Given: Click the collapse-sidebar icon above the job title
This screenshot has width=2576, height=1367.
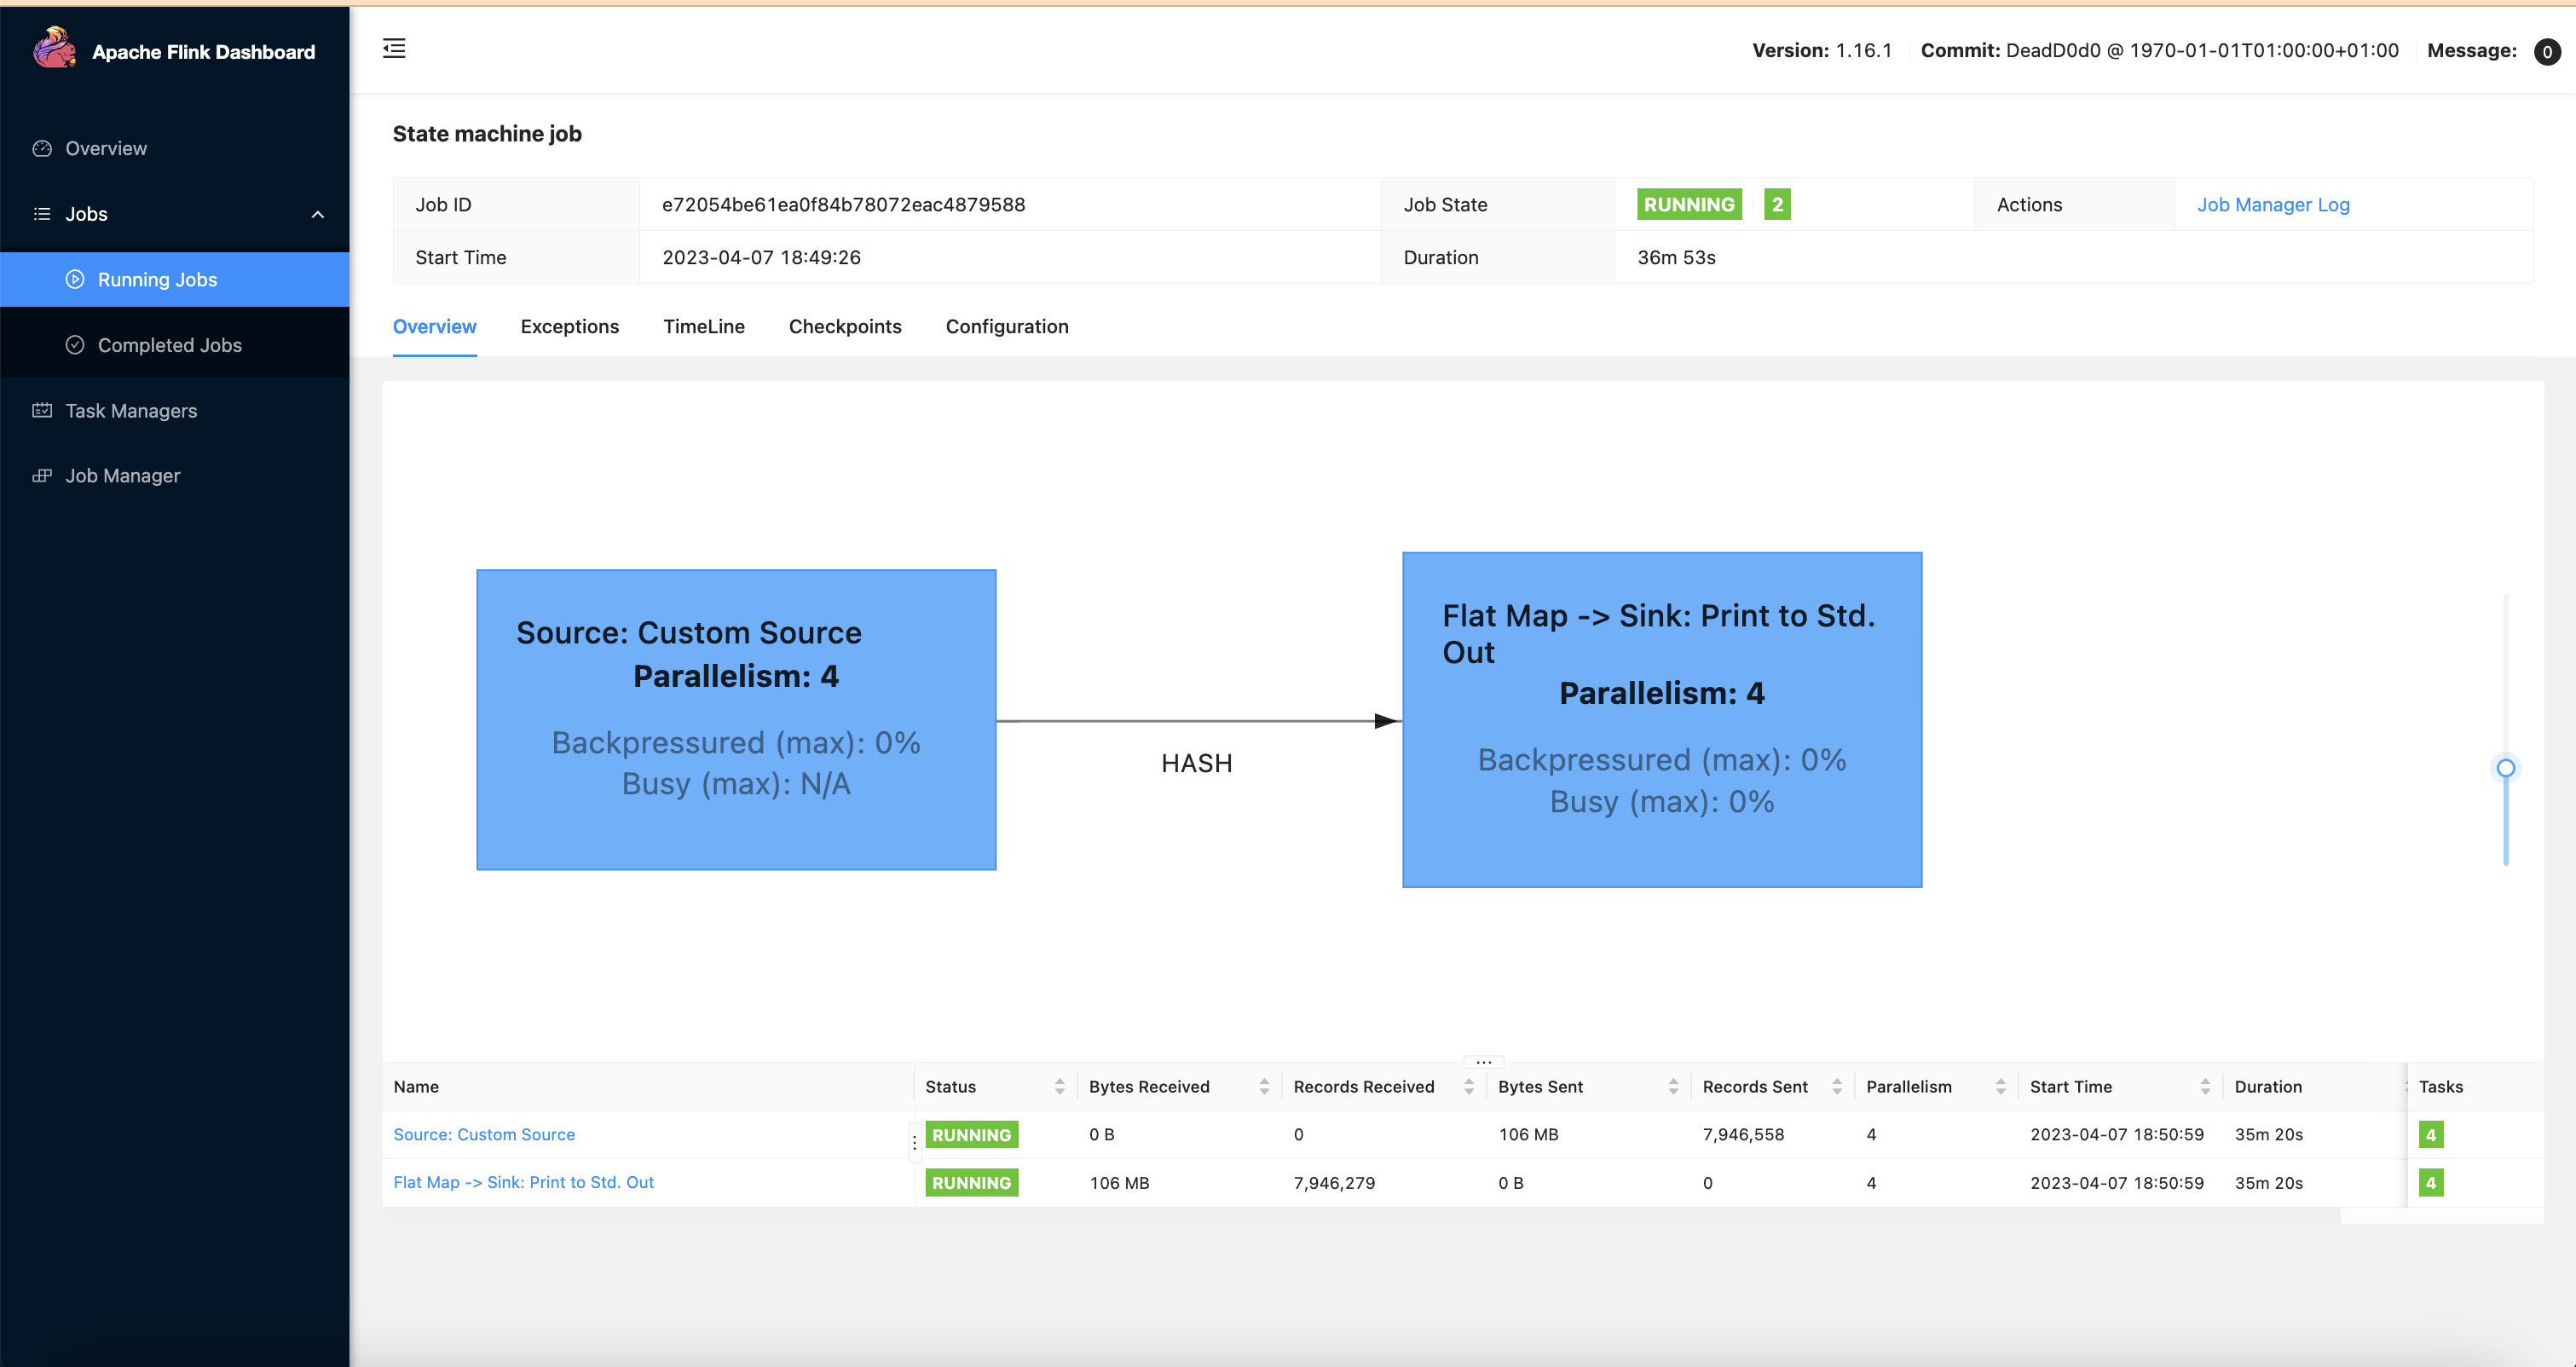Looking at the screenshot, I should click(394, 48).
